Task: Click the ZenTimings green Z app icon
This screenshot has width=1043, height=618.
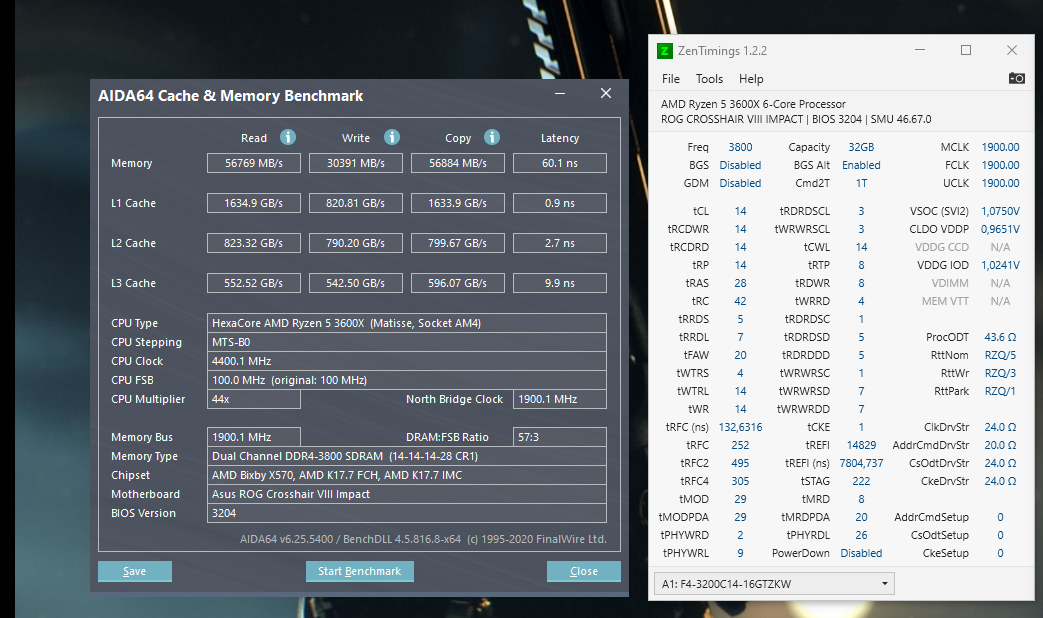Action: point(665,51)
